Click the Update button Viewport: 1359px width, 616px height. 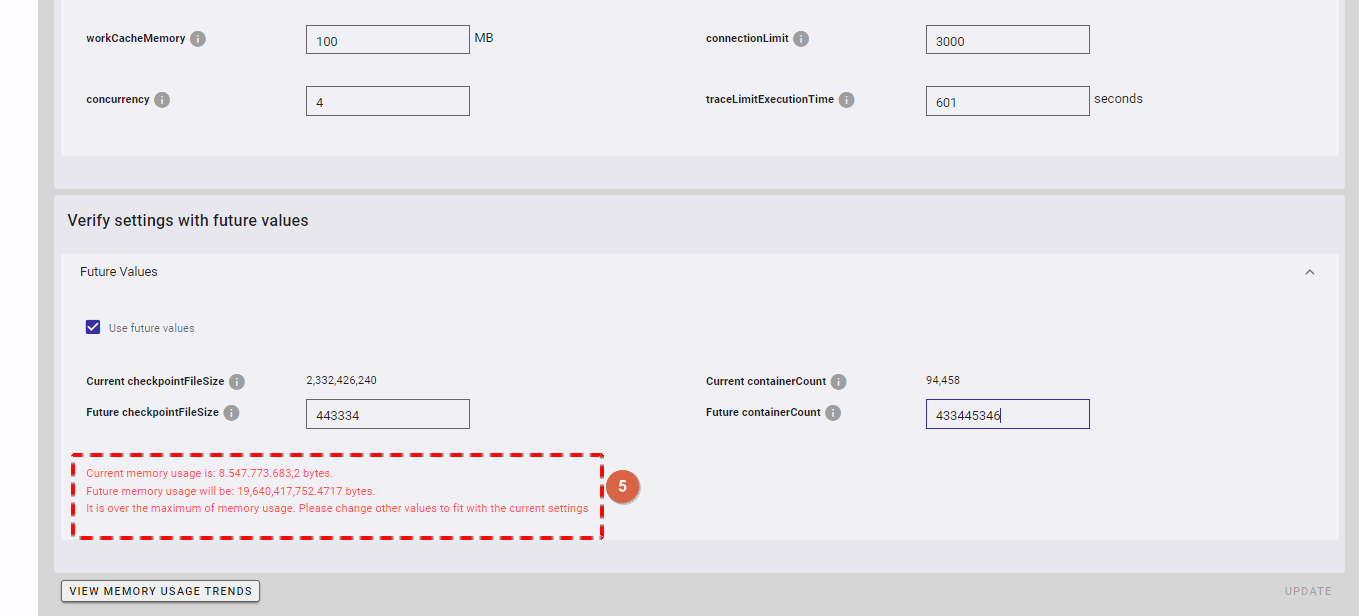1308,591
